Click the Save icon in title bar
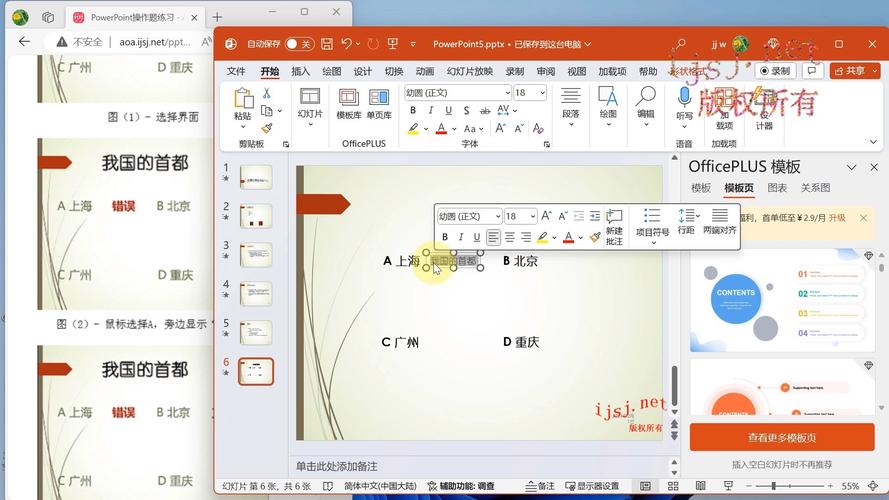The height and width of the screenshot is (500, 889). 327,44
